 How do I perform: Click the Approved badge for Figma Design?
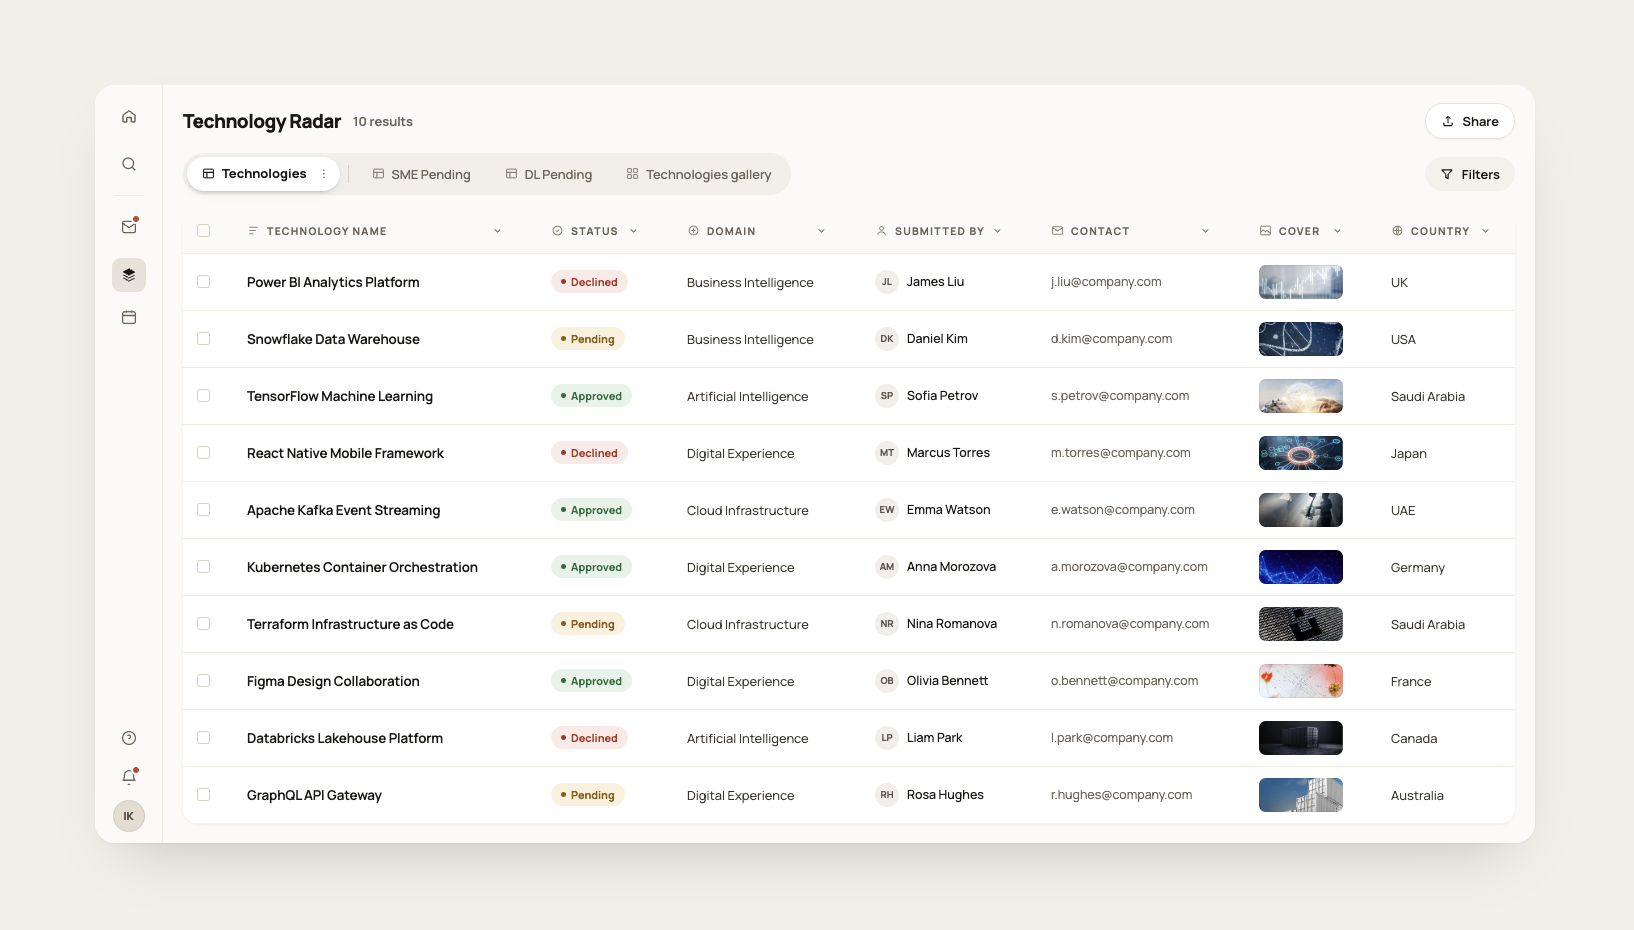[x=591, y=681]
